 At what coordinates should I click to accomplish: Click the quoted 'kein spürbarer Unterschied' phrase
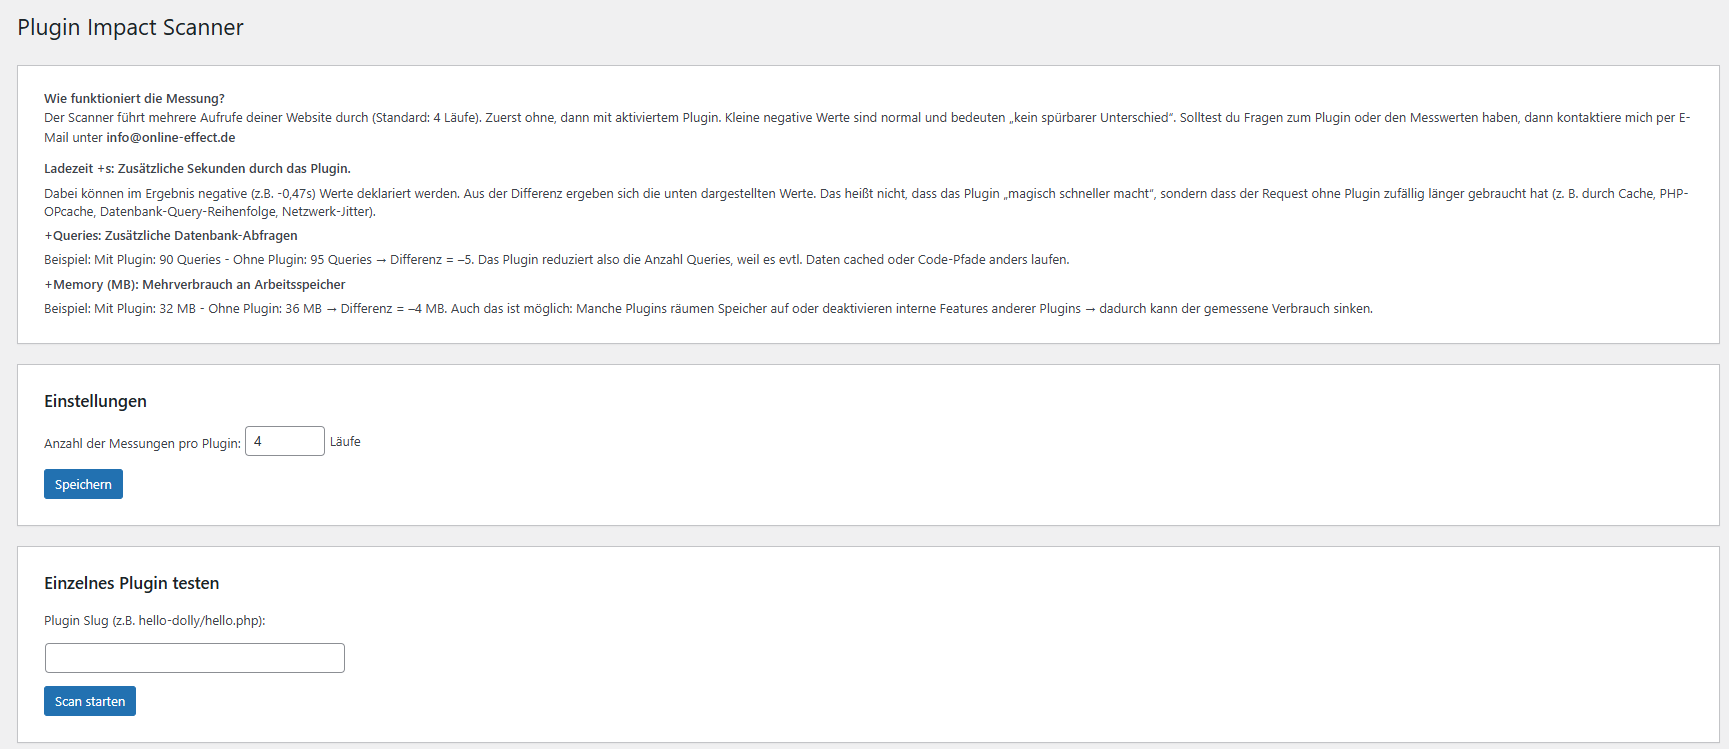1091,118
